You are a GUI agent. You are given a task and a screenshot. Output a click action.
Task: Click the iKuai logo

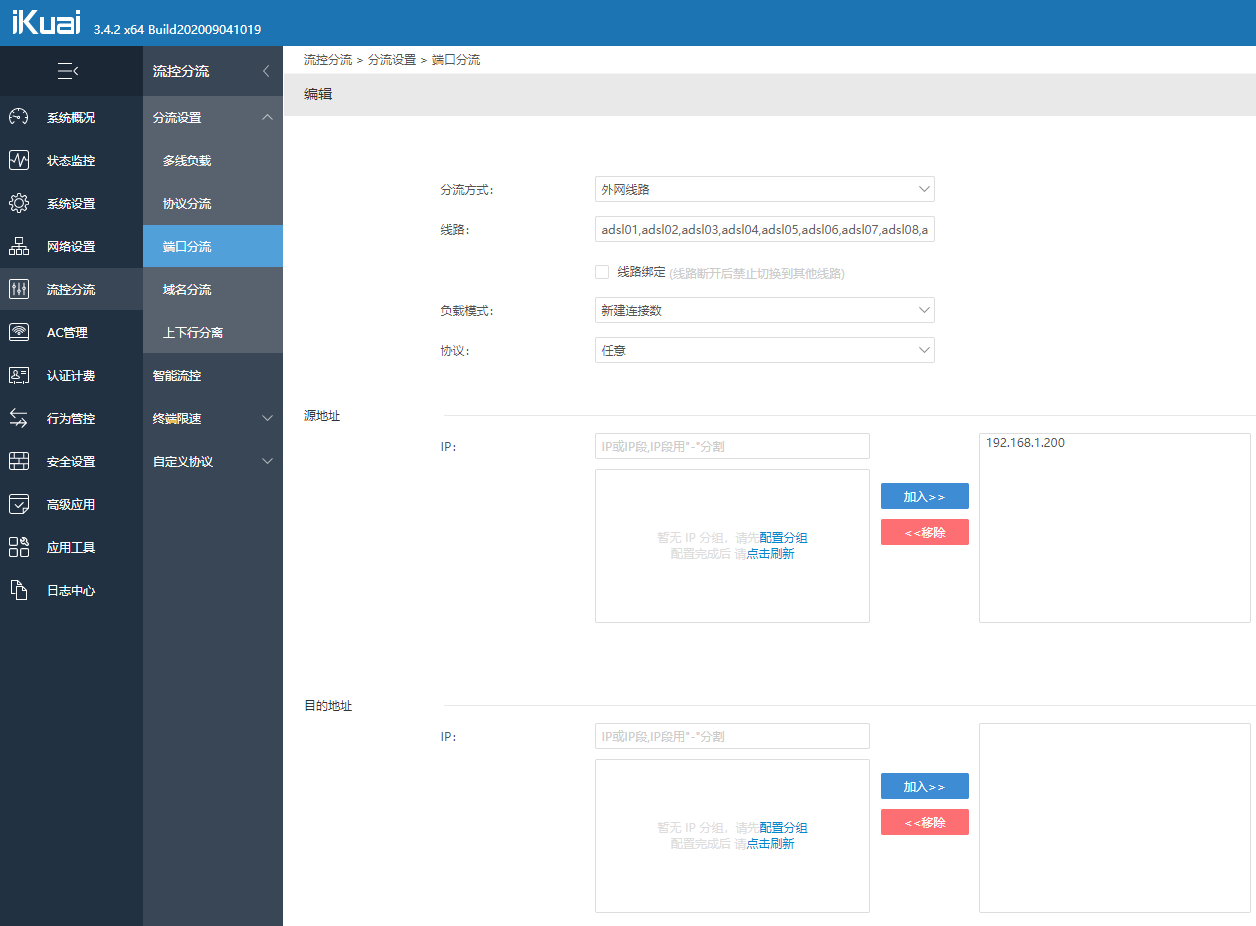click(x=46, y=24)
